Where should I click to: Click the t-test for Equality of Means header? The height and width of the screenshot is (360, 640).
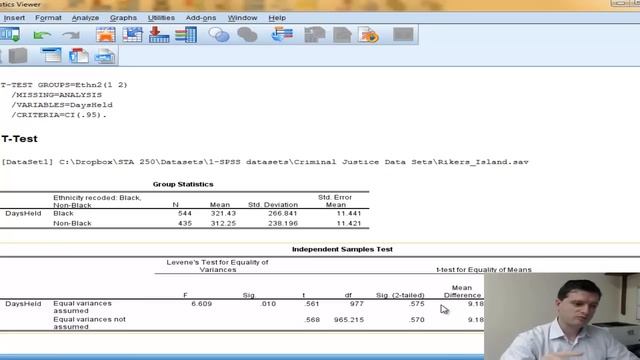pyautogui.click(x=484, y=270)
